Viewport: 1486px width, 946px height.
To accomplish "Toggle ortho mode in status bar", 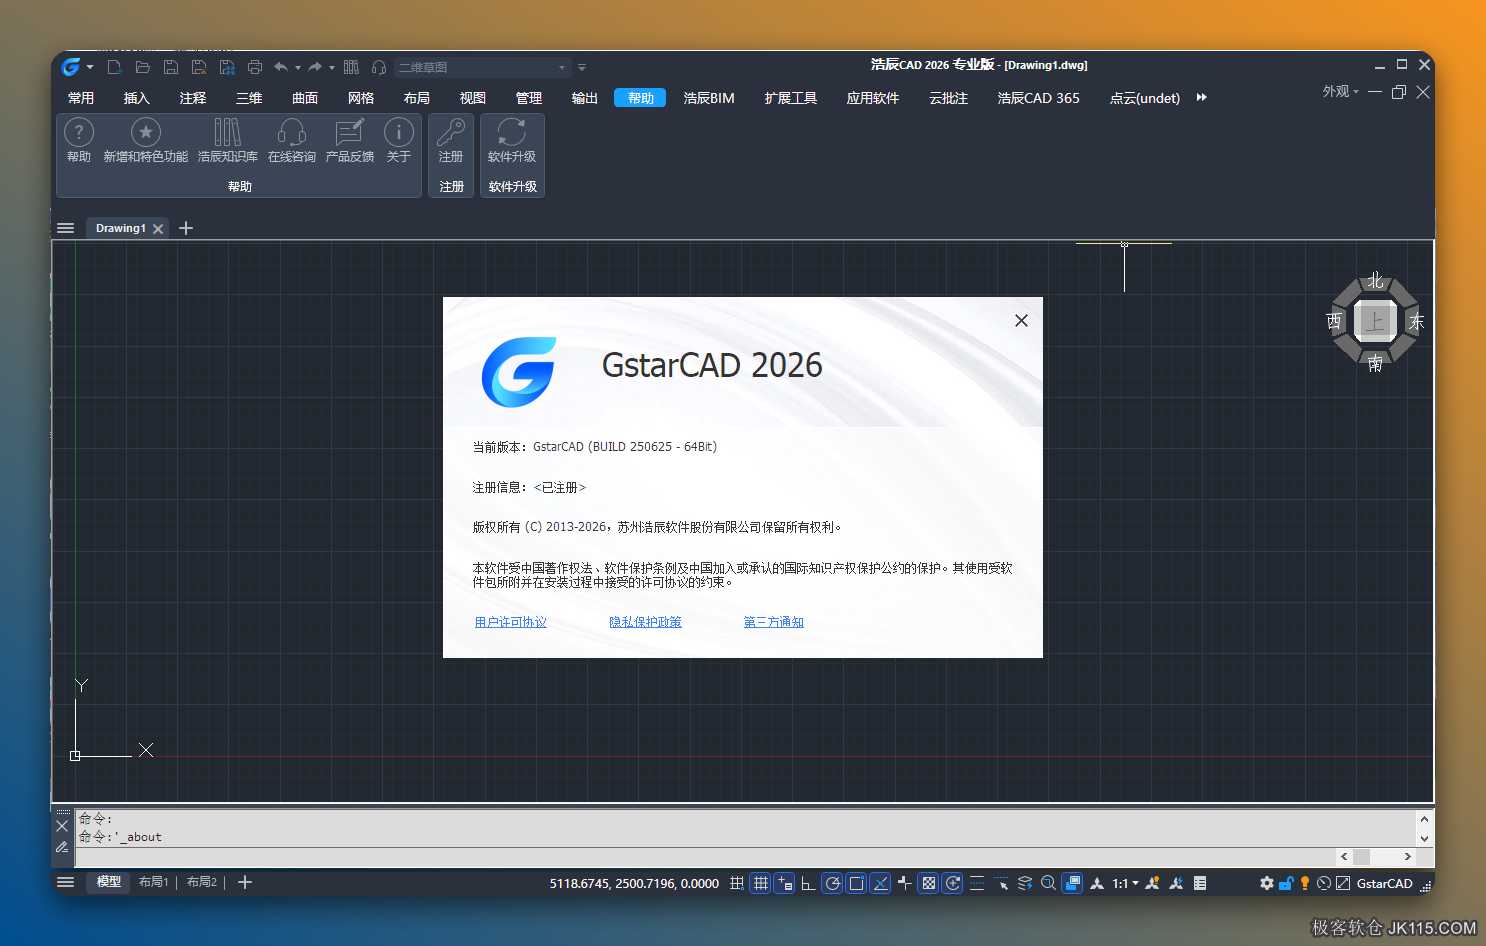I will coord(808,883).
